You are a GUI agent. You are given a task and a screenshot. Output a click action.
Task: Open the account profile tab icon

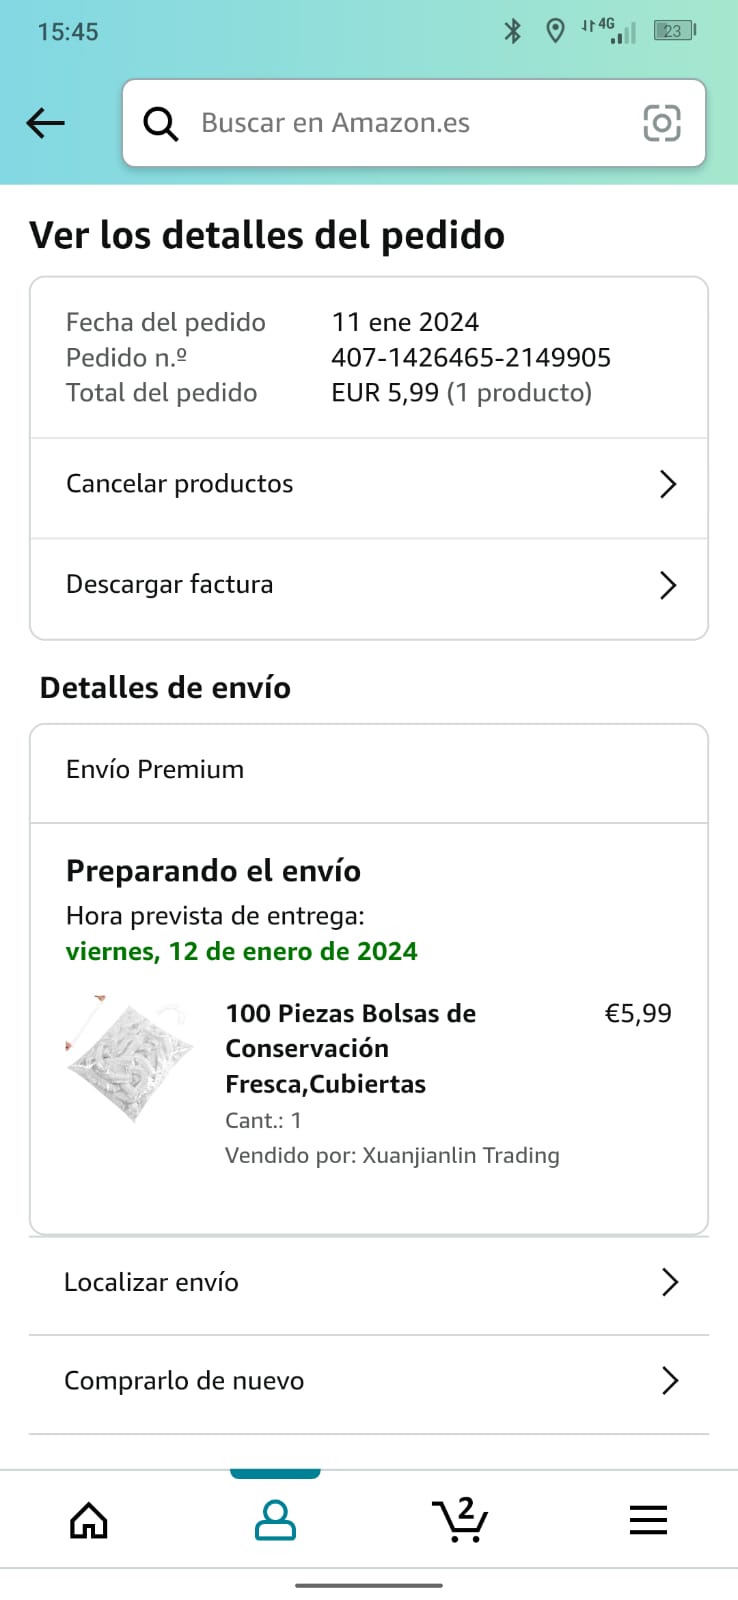[x=275, y=1520]
